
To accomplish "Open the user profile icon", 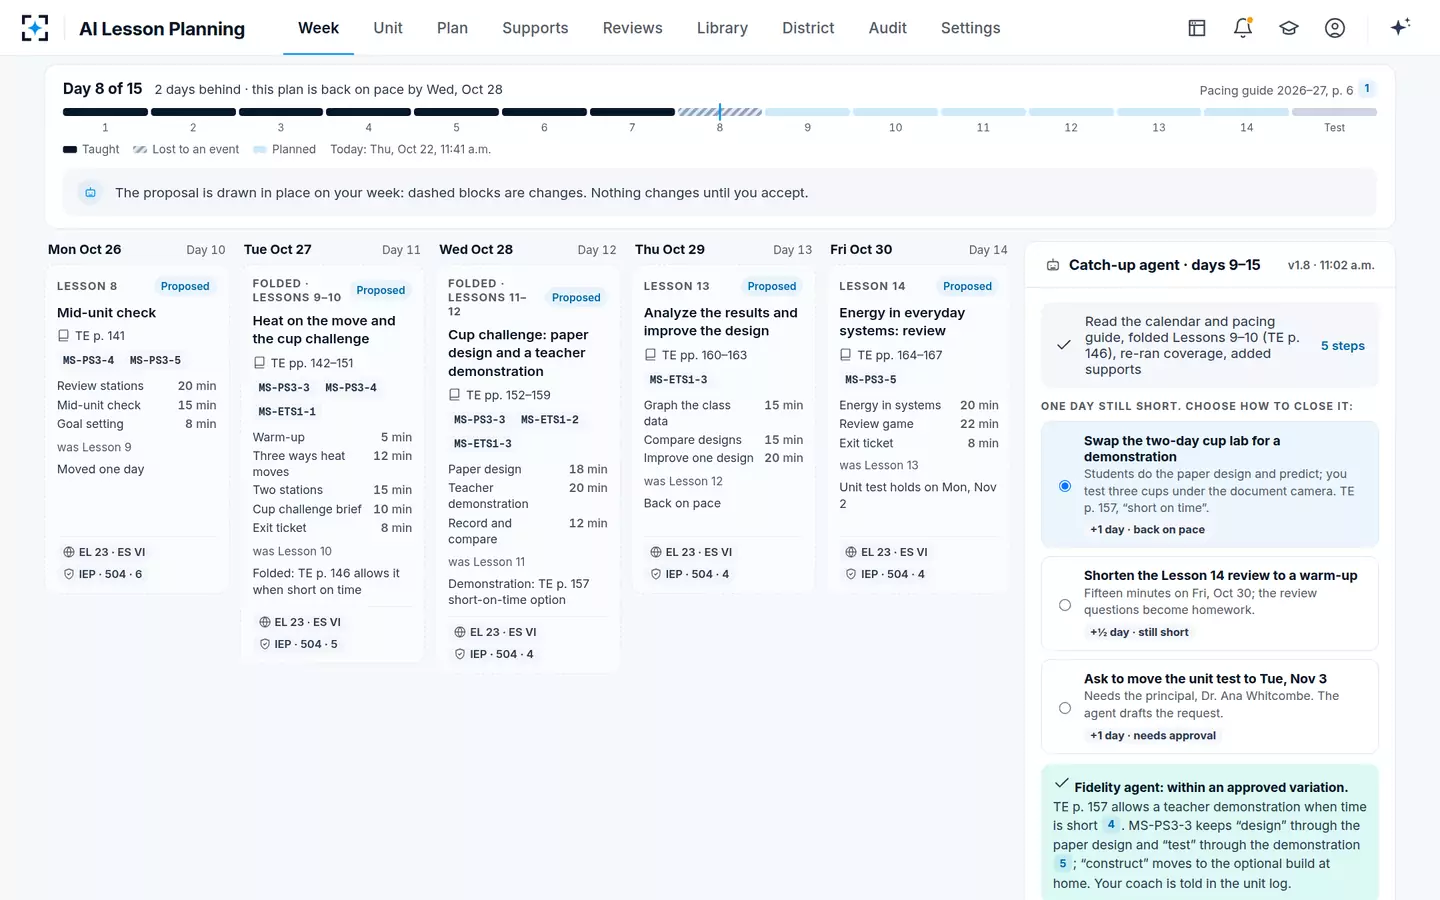I will (x=1335, y=28).
